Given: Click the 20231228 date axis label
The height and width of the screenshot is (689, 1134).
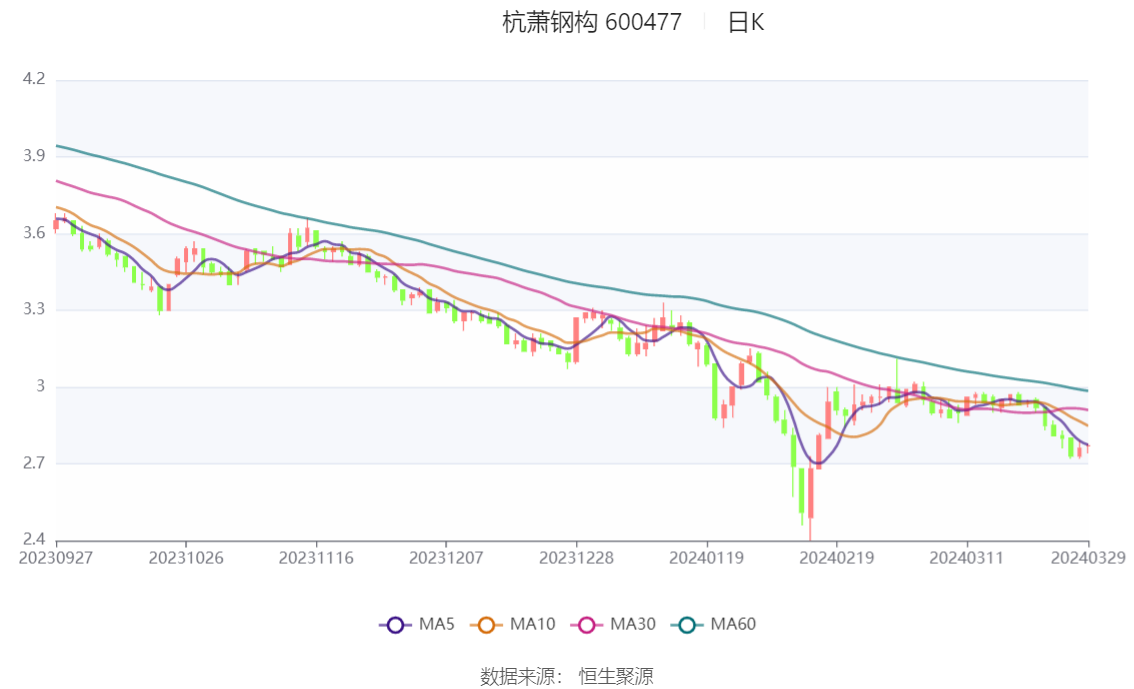Looking at the screenshot, I should click(x=576, y=557).
